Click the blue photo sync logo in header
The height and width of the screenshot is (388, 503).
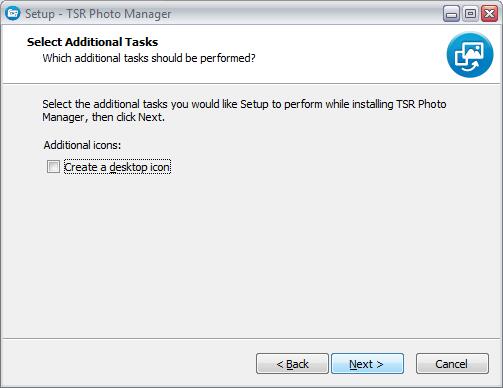click(x=470, y=55)
